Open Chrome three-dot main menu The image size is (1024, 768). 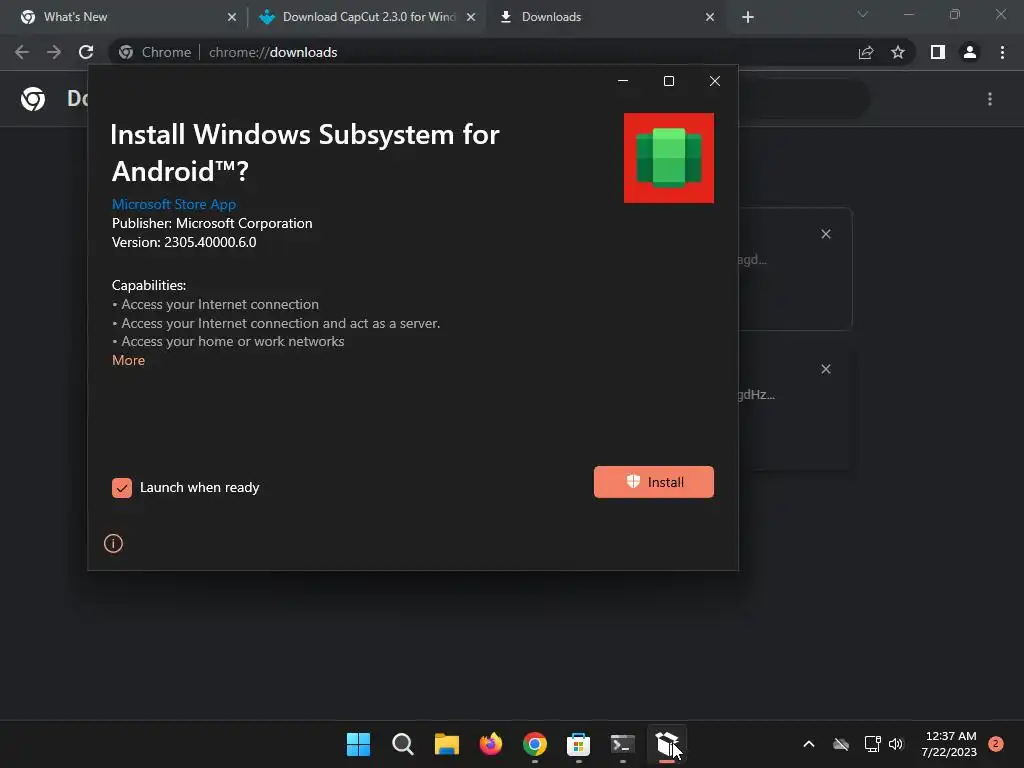(x=1002, y=52)
